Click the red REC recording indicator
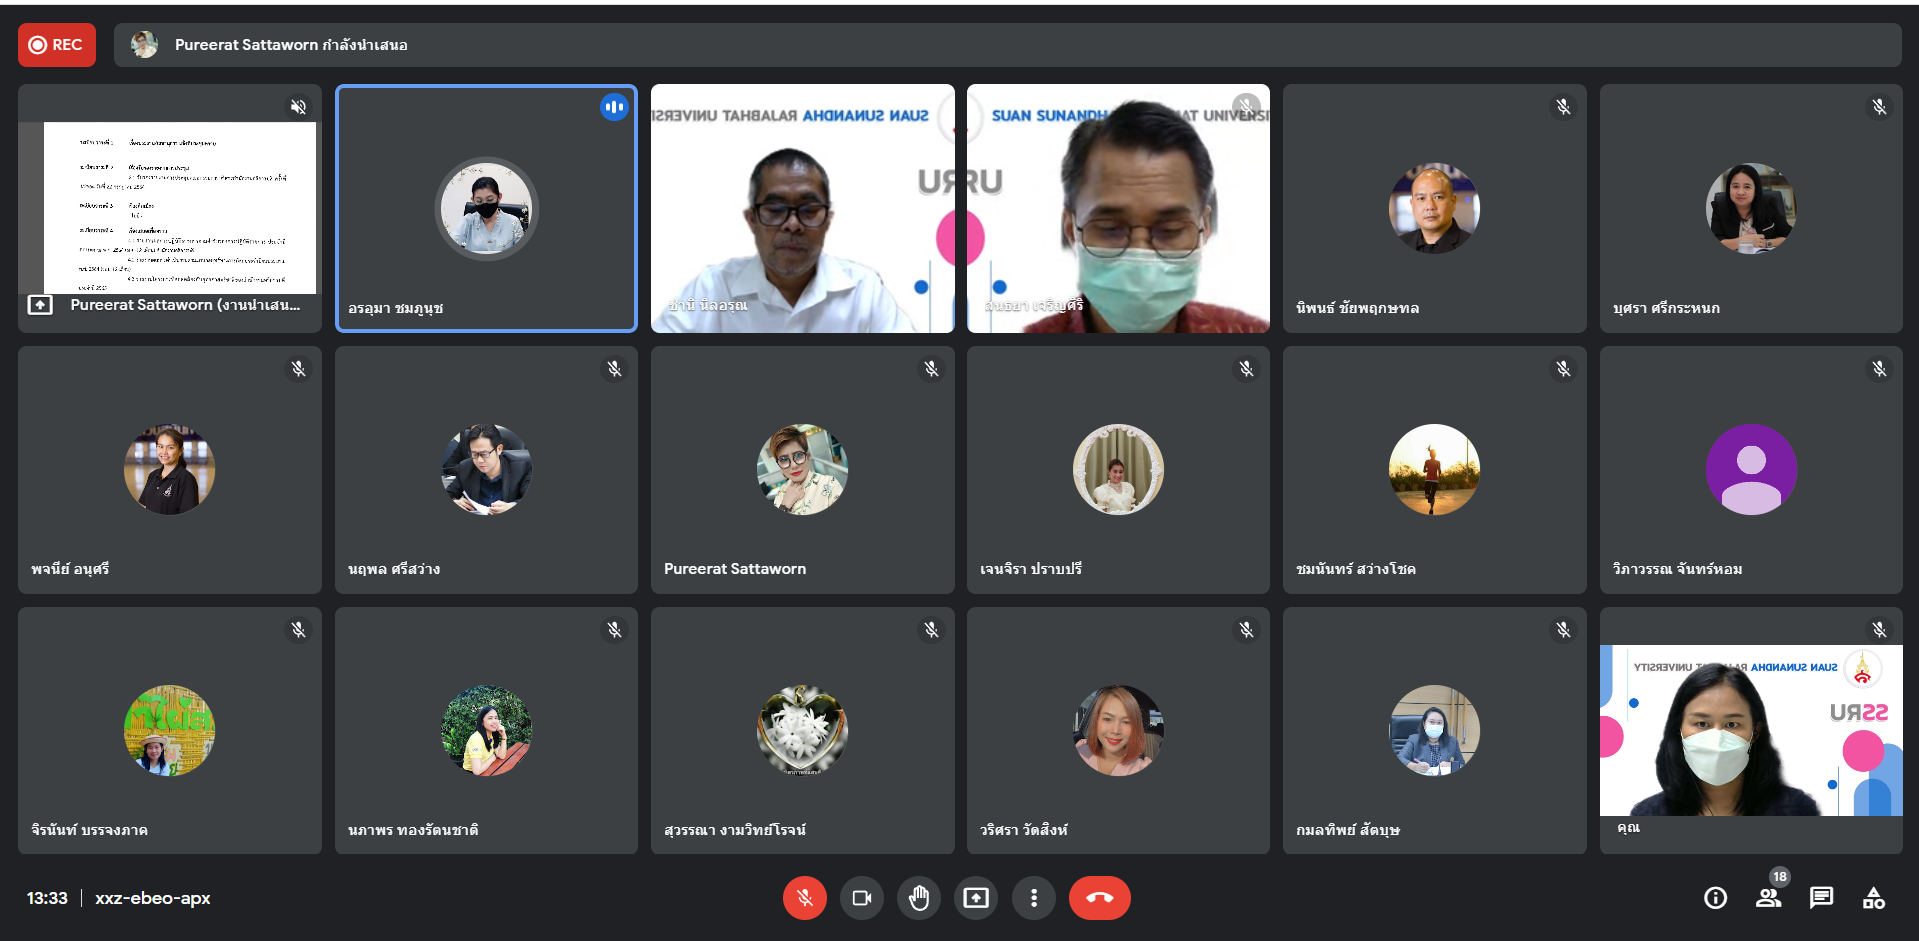Screen dimensions: 1919x941 coord(57,45)
